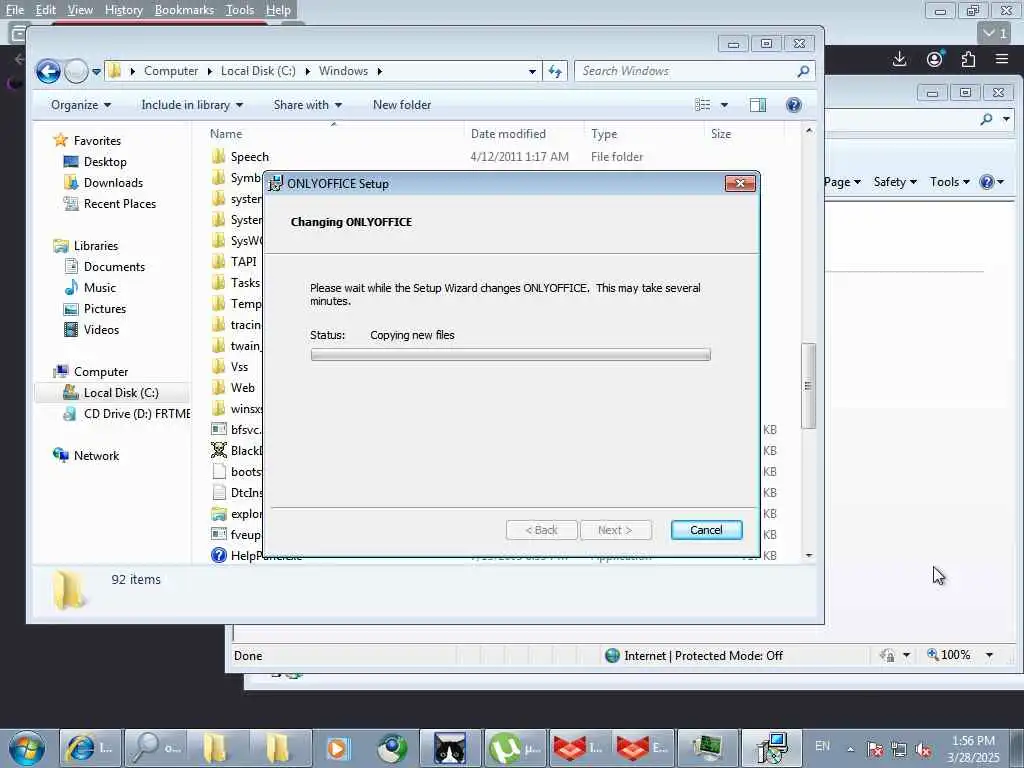Image resolution: width=1024 pixels, height=768 pixels.
Task: Click the magnifier icon in Search Windows
Action: [803, 71]
